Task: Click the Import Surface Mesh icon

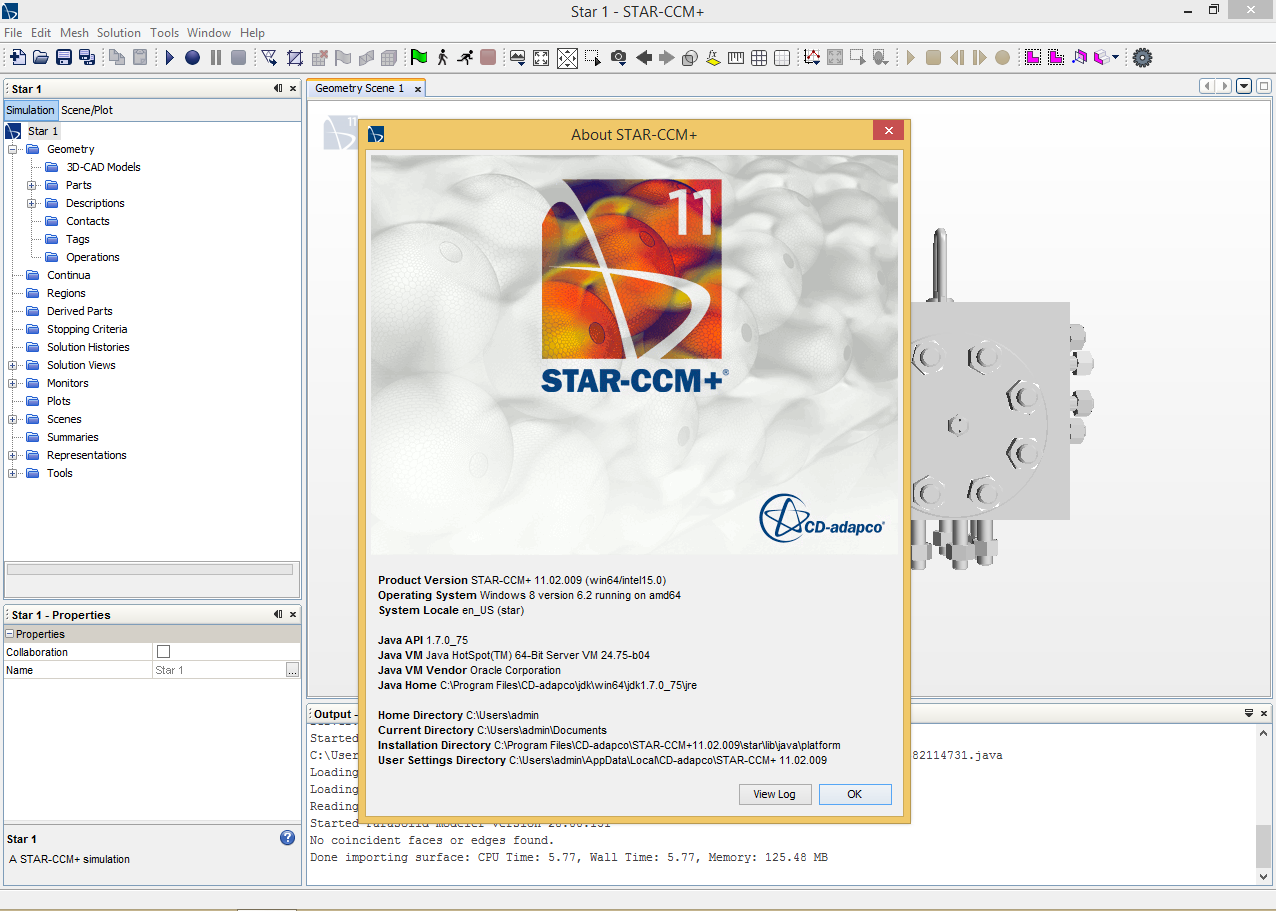Action: 269,58
